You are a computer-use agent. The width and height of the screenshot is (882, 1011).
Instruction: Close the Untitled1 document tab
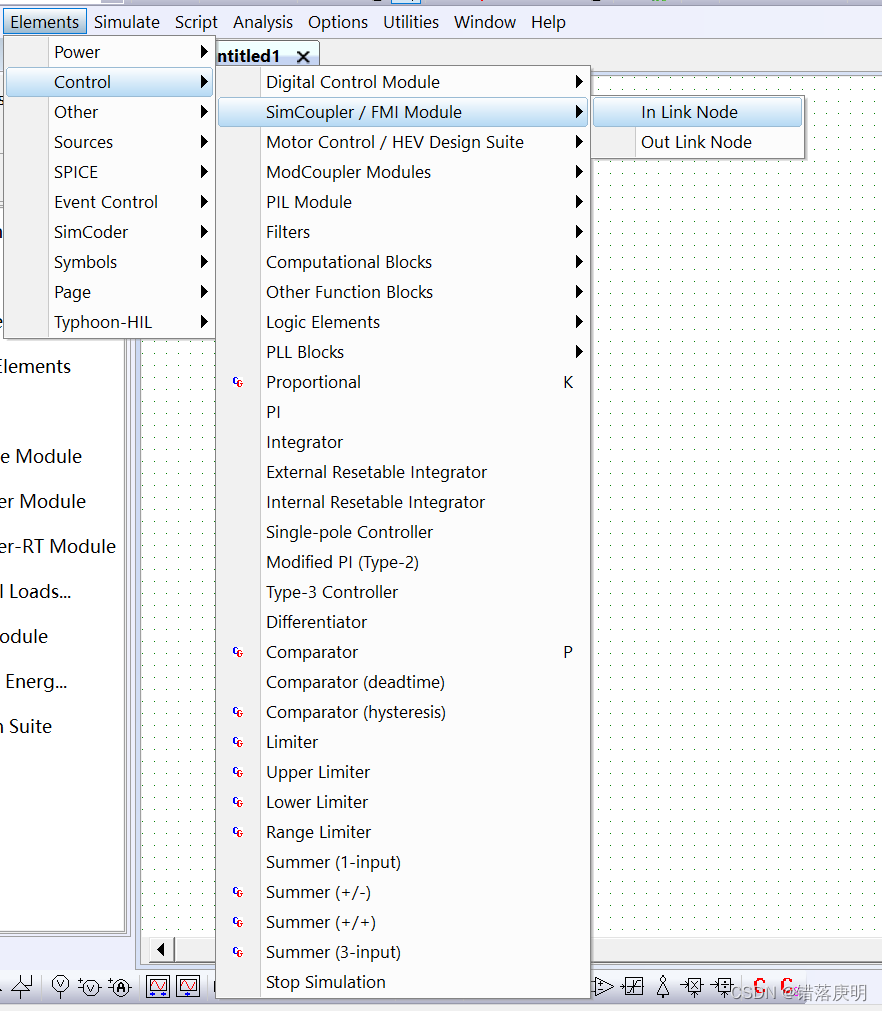(x=303, y=57)
